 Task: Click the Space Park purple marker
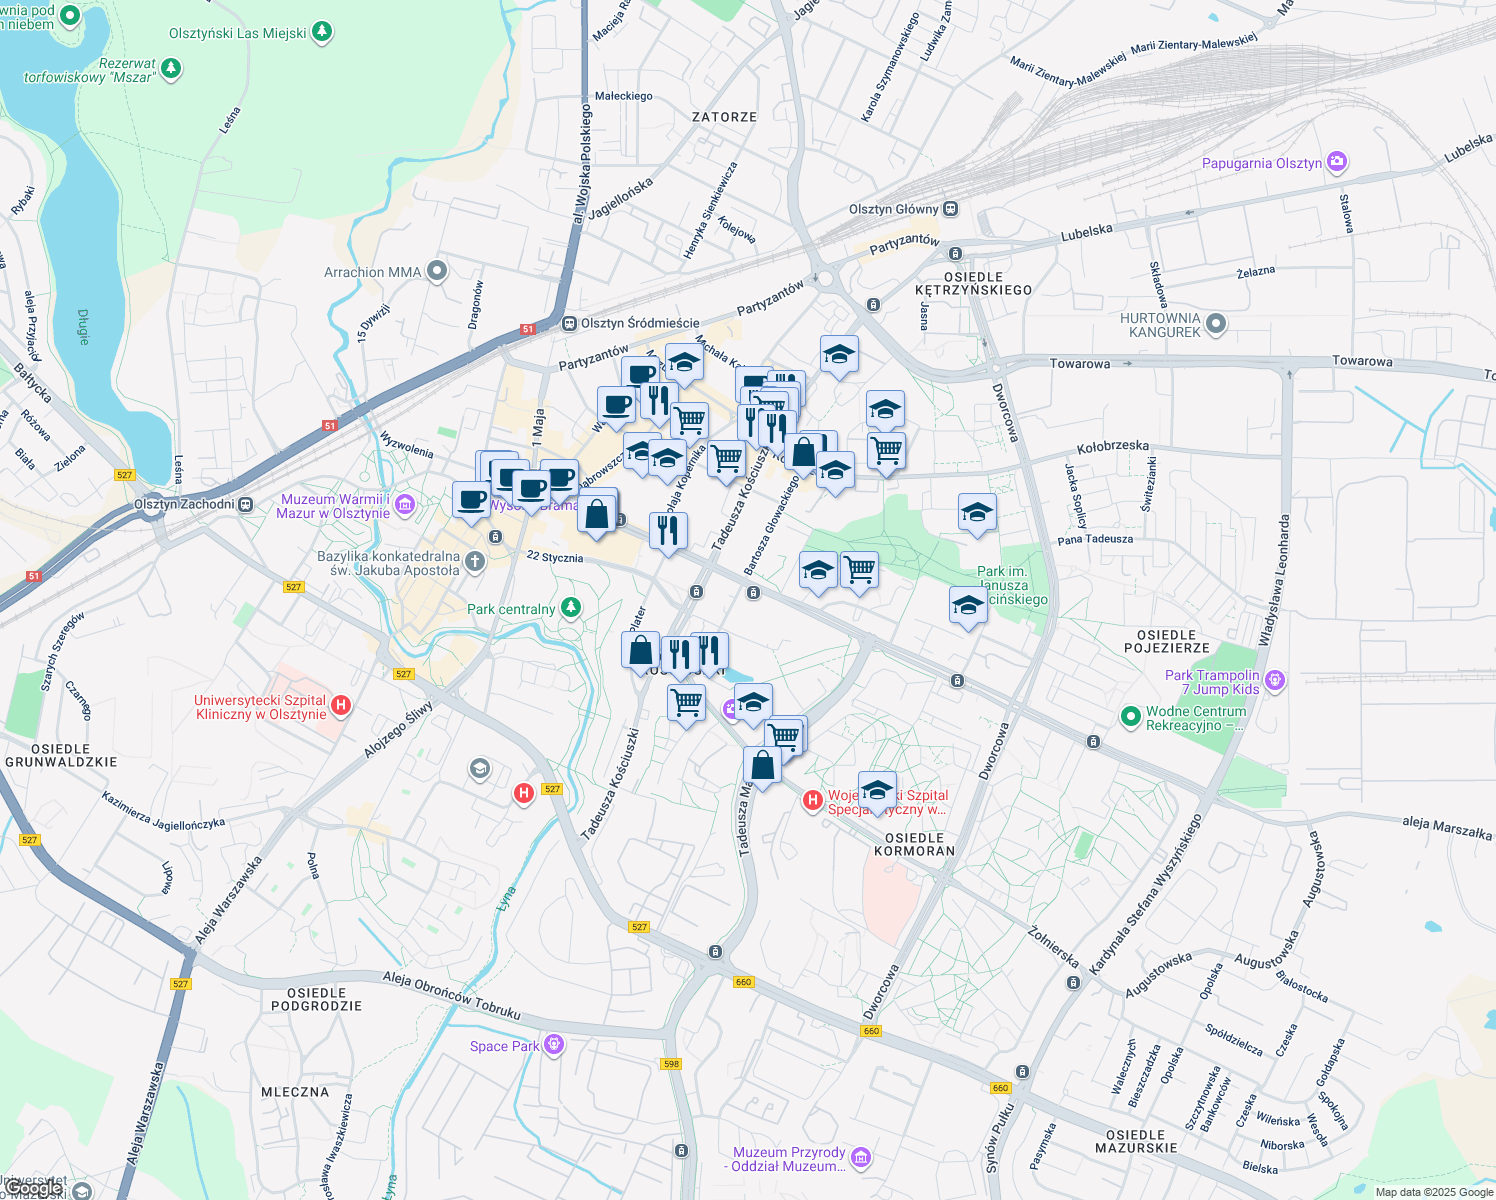pos(552,1045)
